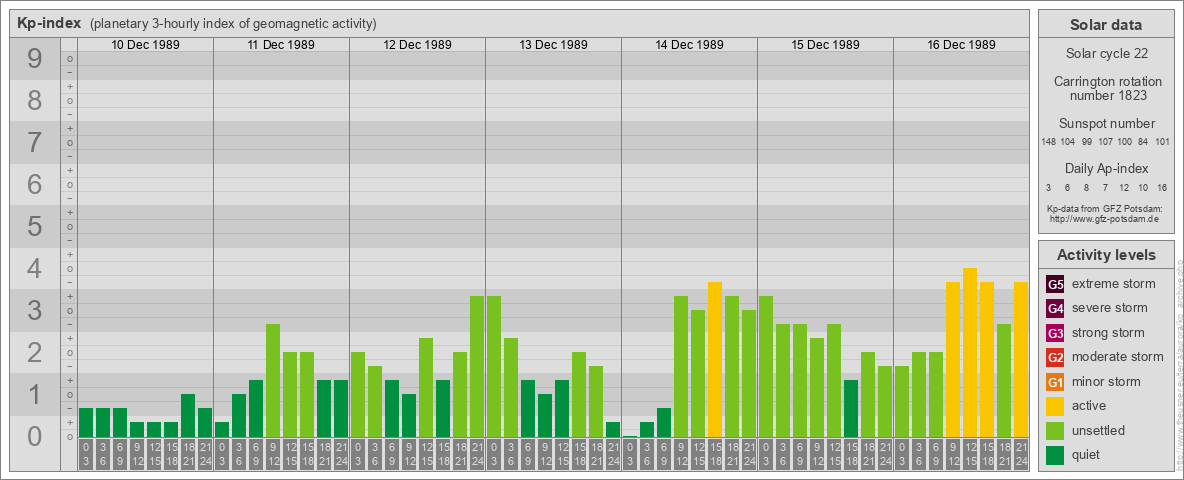Click the light green 18-21h bar on 16 Dec
Image resolution: width=1184 pixels, height=480 pixels.
coord(1004,380)
